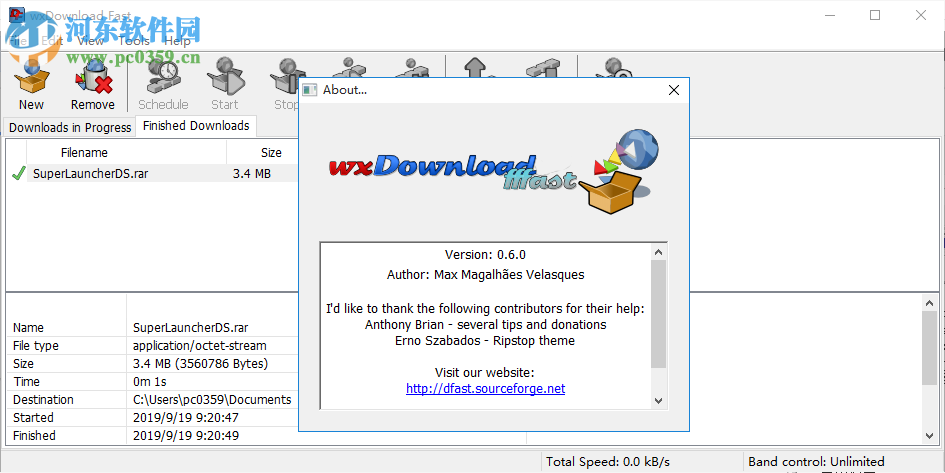Click the Started value '2019/9/19 9:20:47'

coord(186,418)
